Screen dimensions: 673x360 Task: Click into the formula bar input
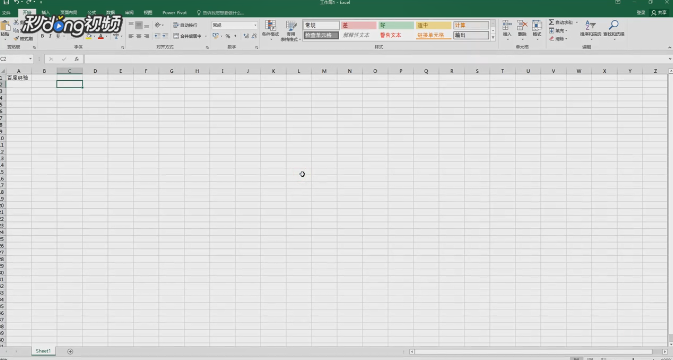pyautogui.click(x=376, y=59)
